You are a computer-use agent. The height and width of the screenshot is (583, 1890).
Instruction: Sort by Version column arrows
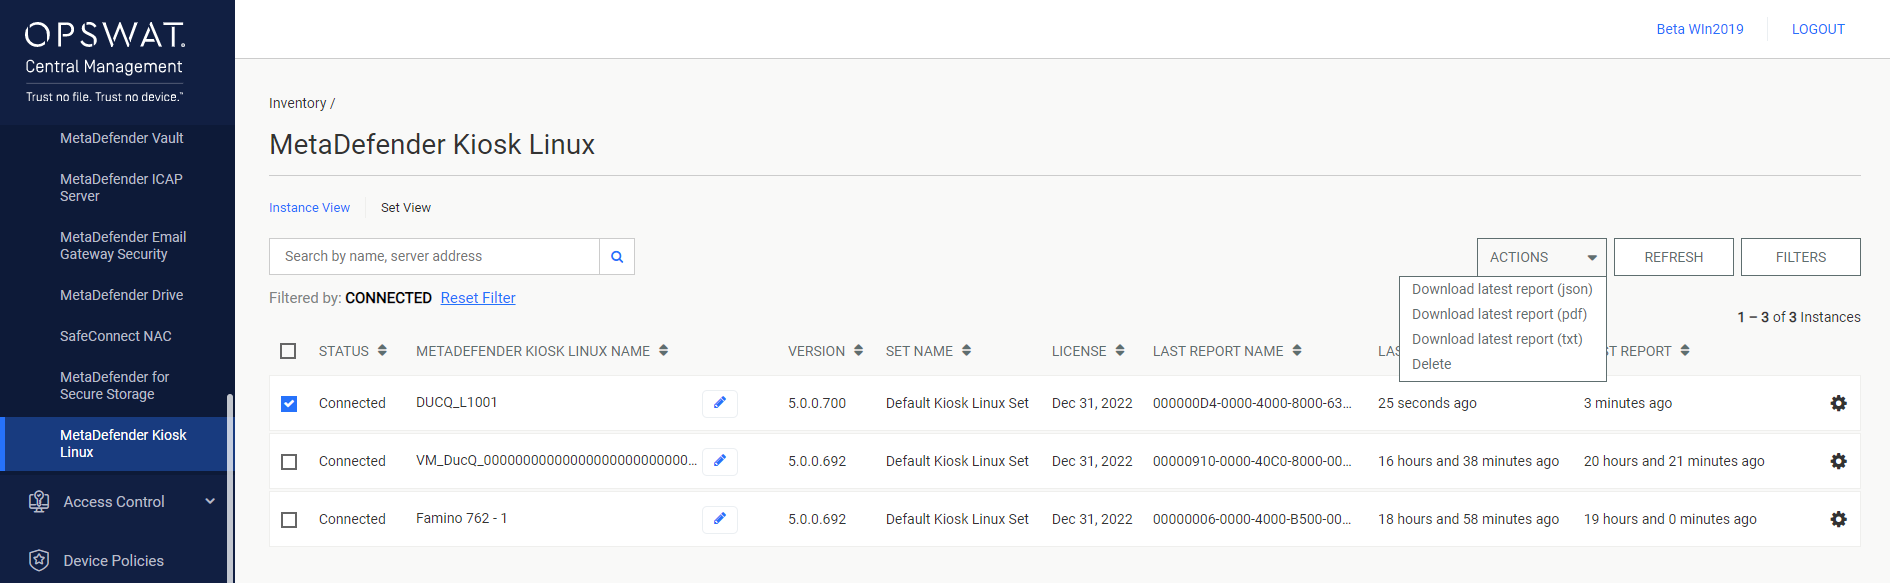[859, 351]
